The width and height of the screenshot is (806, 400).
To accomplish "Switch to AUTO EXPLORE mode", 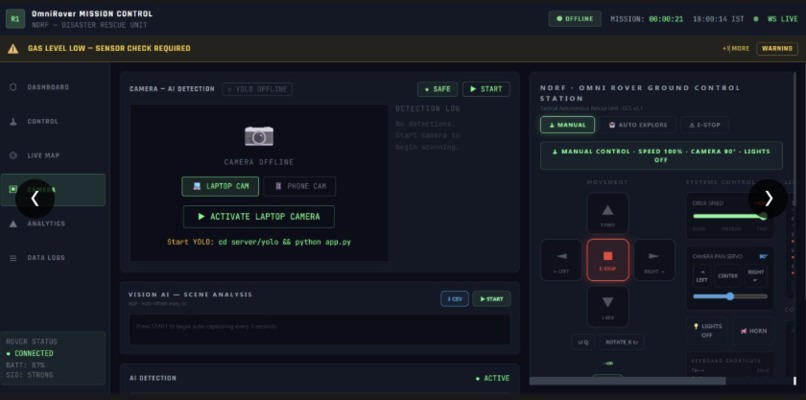I will coord(637,125).
